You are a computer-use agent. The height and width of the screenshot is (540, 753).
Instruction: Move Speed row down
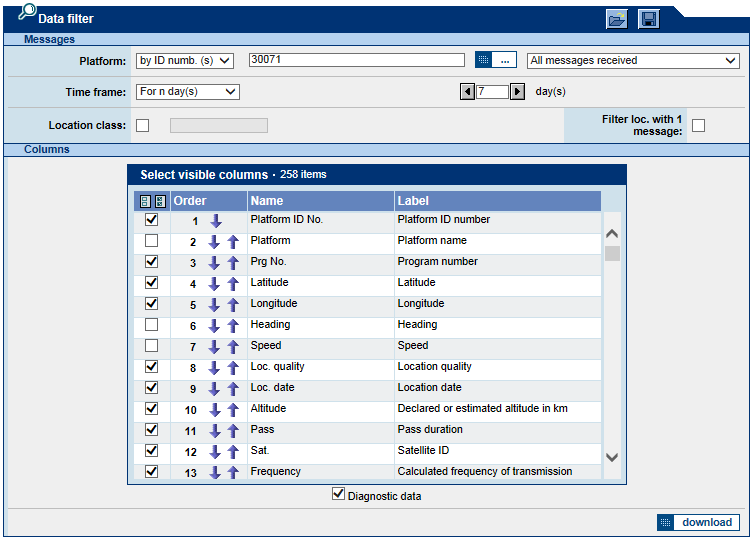click(214, 347)
